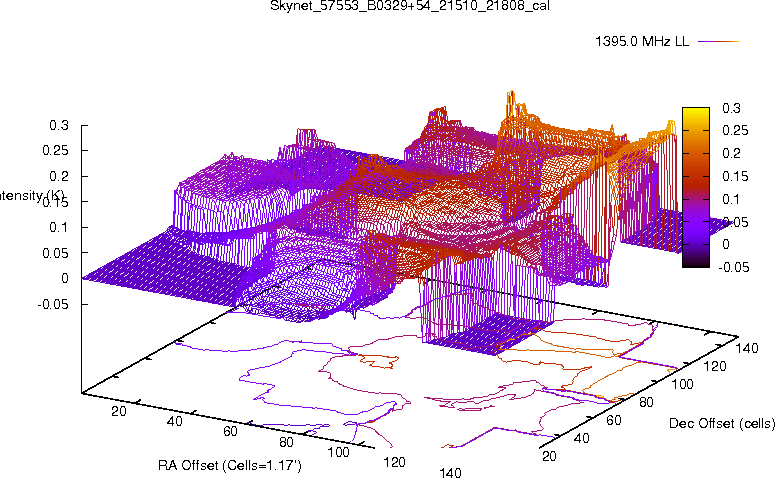The image size is (775, 478).
Task: Click the 80 tick on the RA Offset axis
Action: click(286, 442)
